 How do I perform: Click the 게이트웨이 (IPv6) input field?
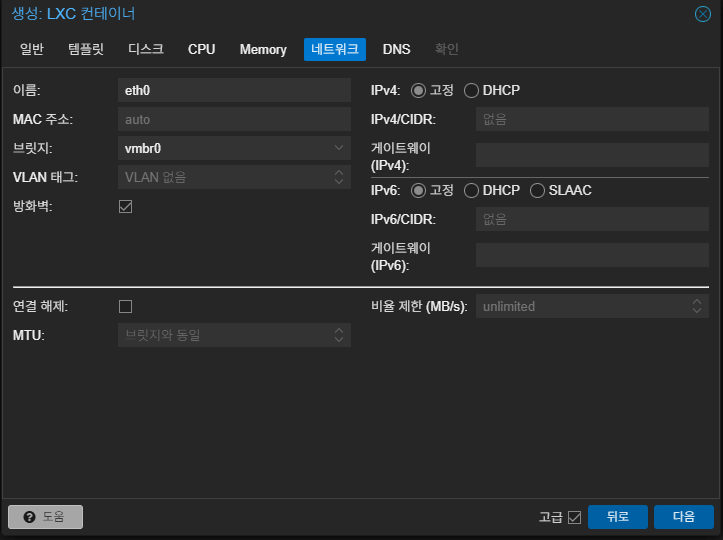coord(592,255)
